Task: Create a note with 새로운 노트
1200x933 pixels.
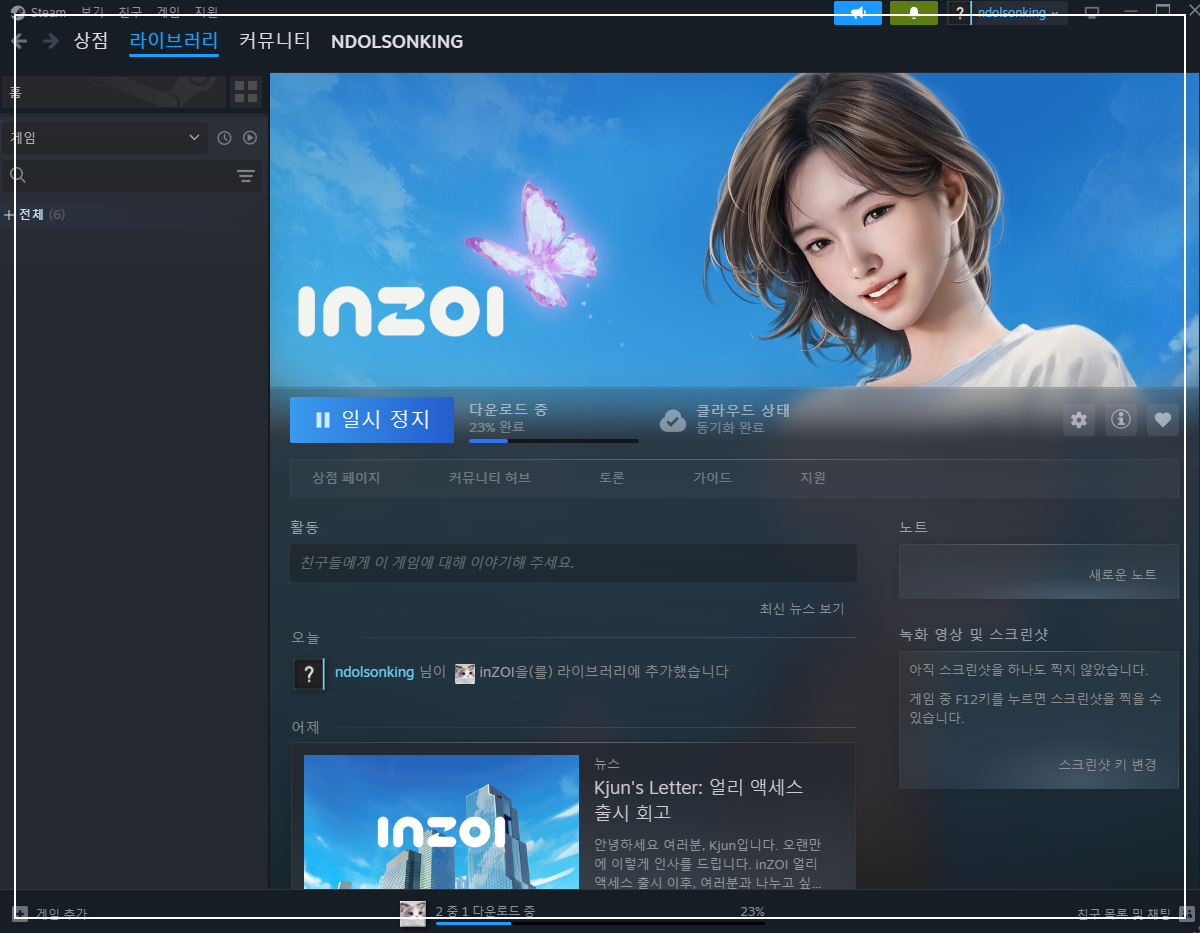Action: (x=1122, y=575)
